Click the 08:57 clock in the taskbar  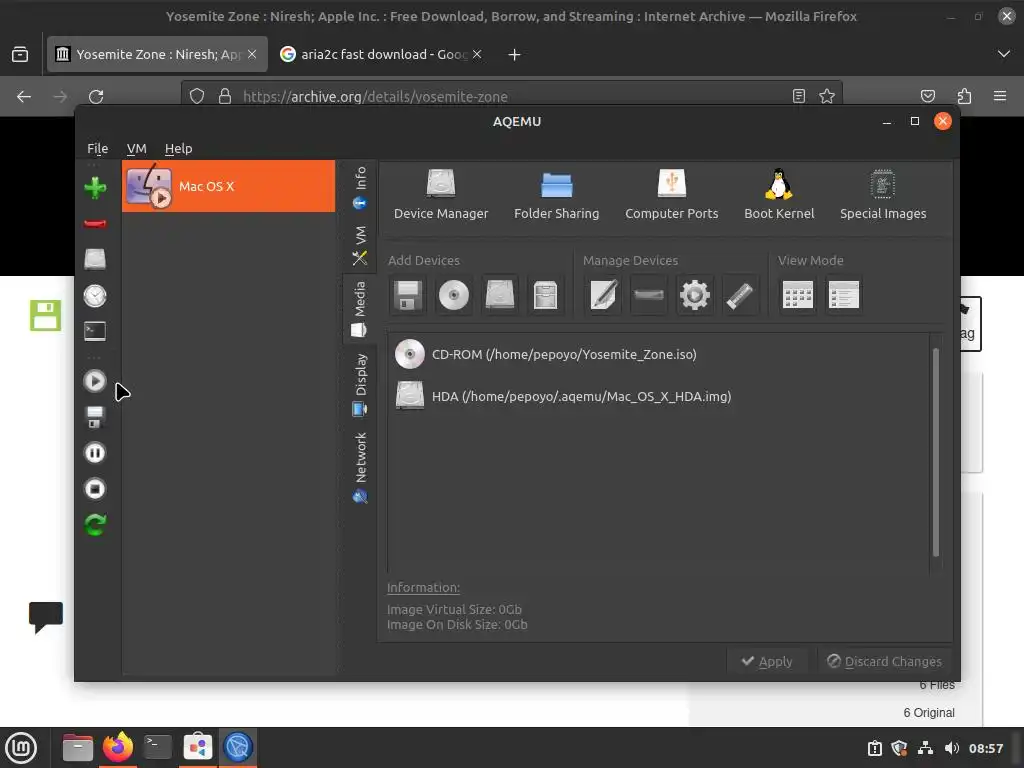985,748
